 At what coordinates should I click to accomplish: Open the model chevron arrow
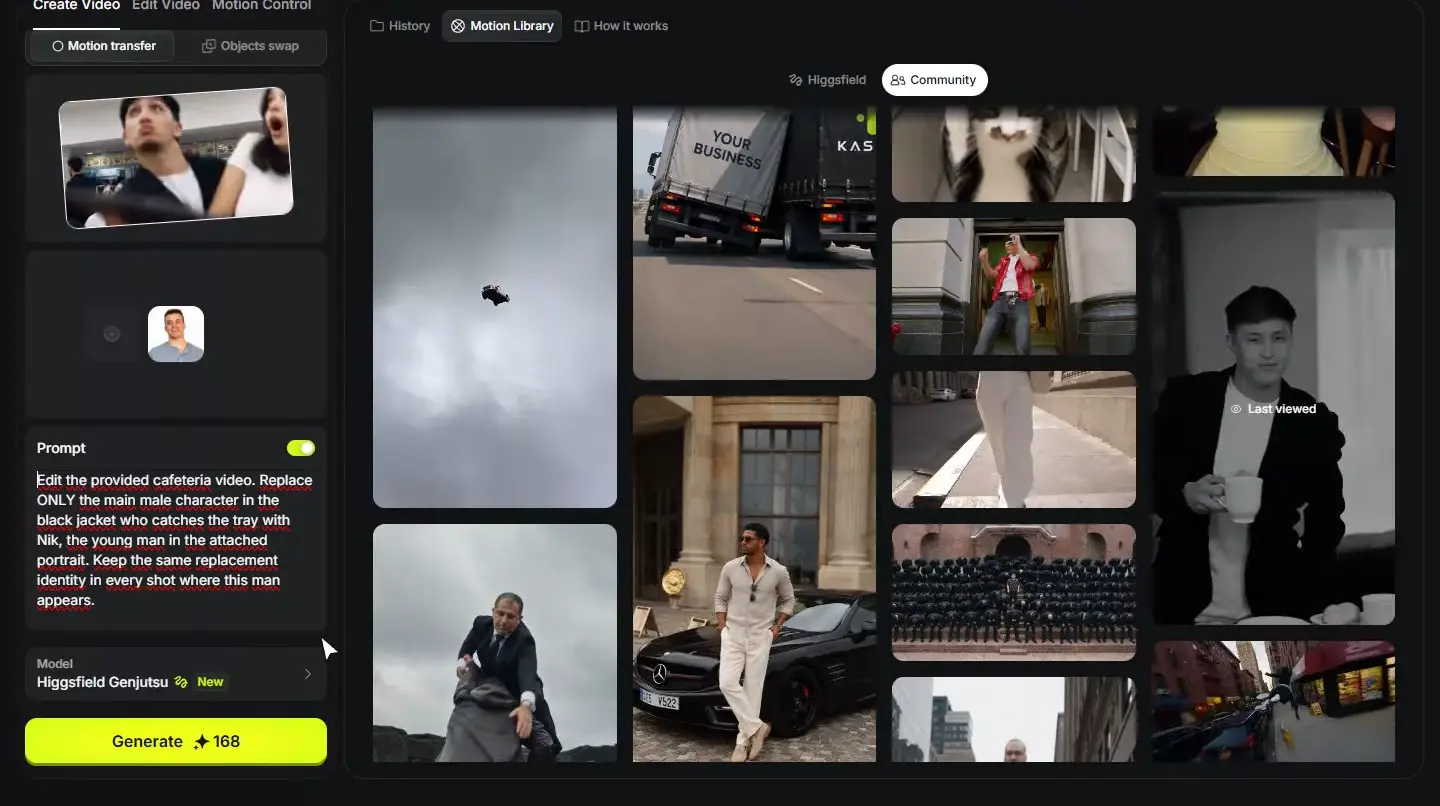(308, 674)
